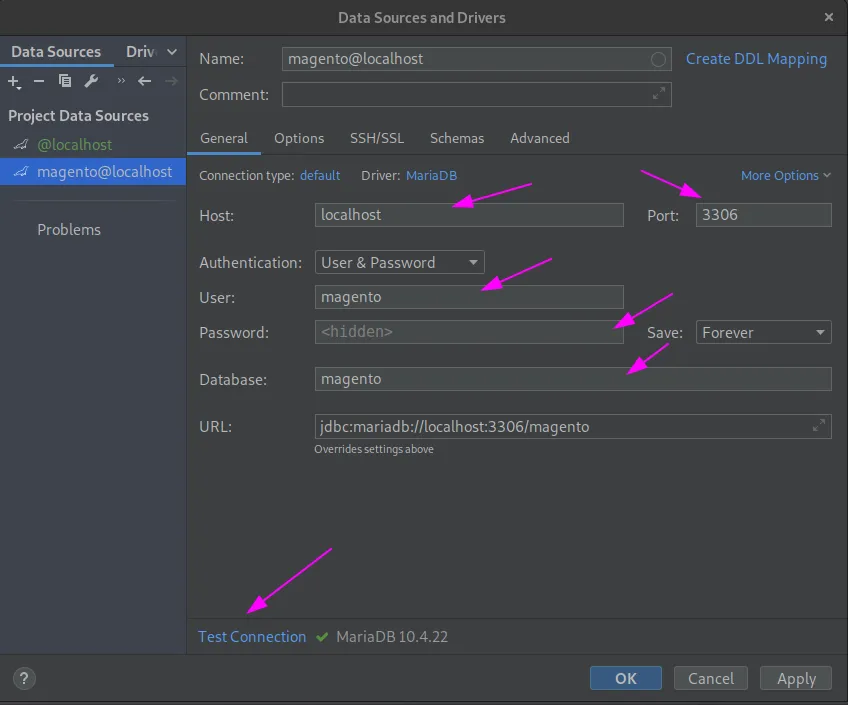Viewport: 848px width, 705px height.
Task: Remove the selected data source using the minus icon
Action: click(38, 81)
